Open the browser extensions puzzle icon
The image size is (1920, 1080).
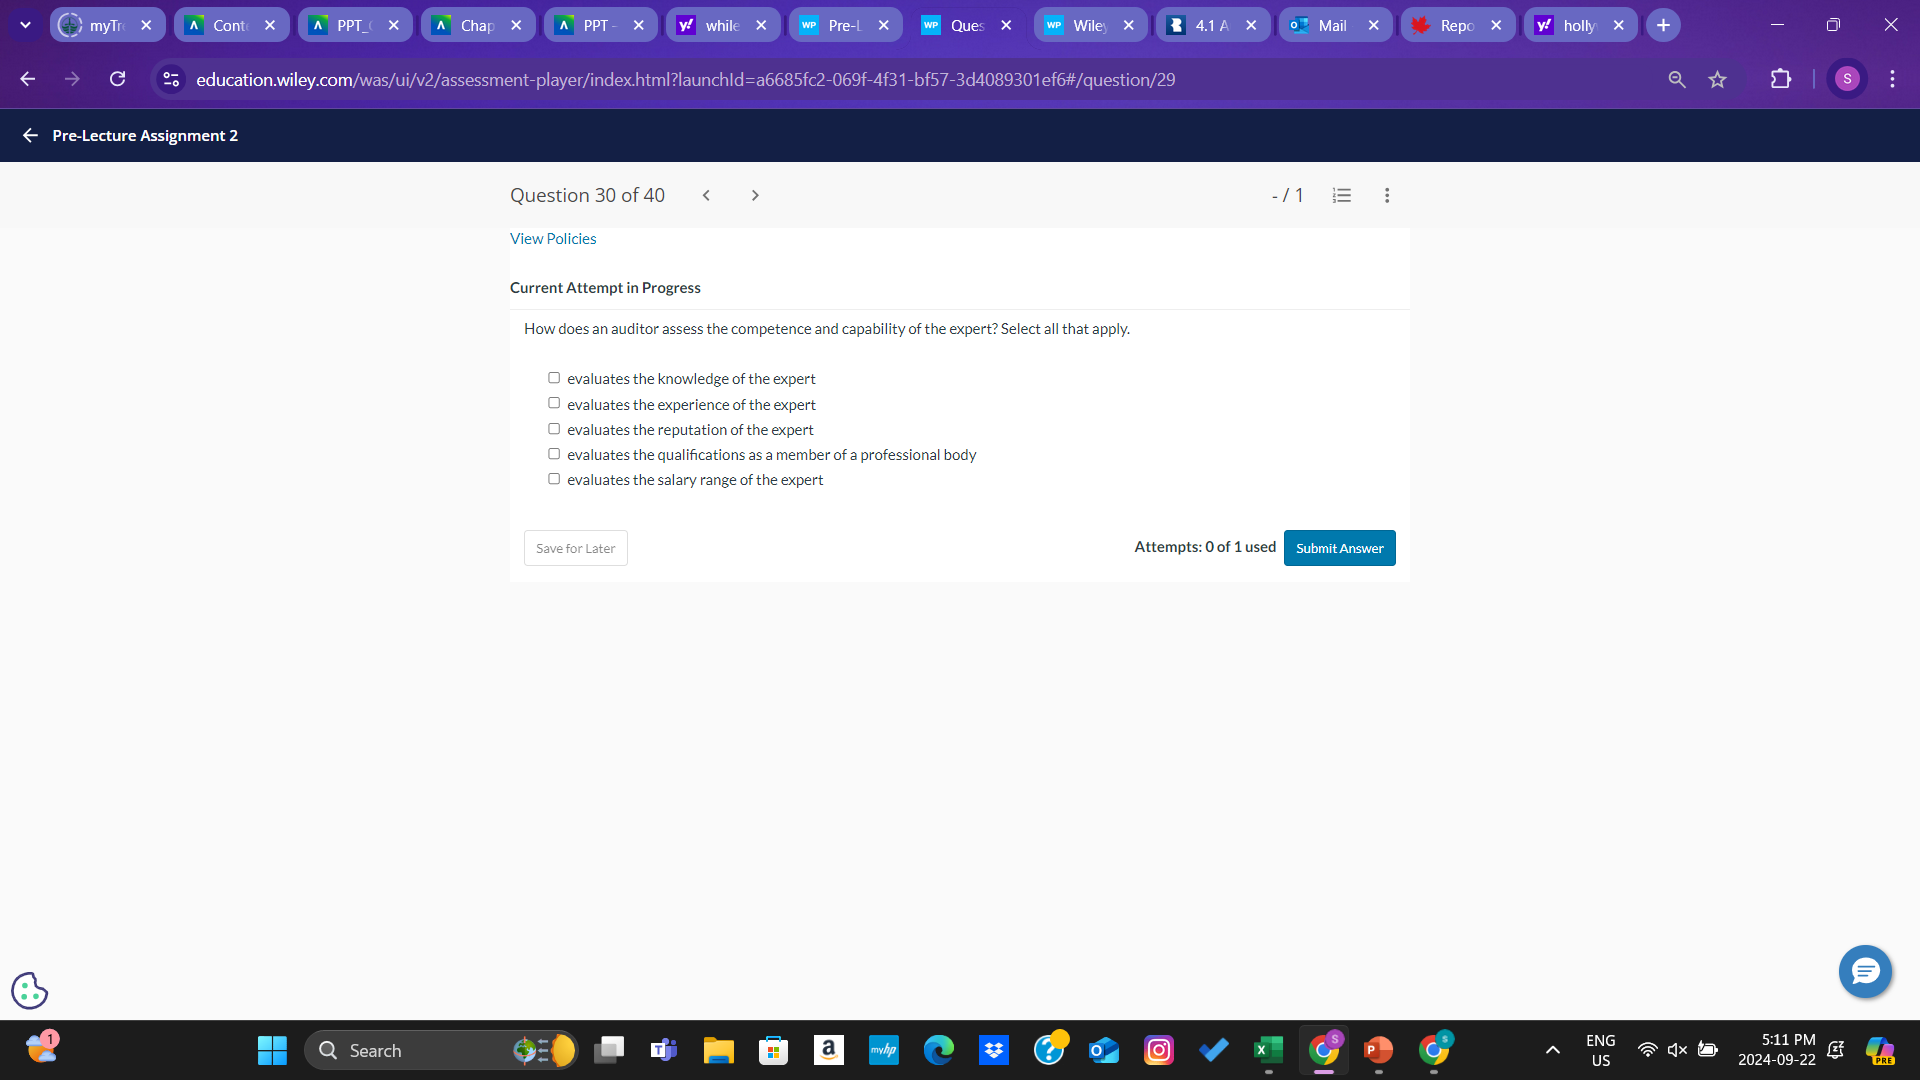pyautogui.click(x=1782, y=79)
